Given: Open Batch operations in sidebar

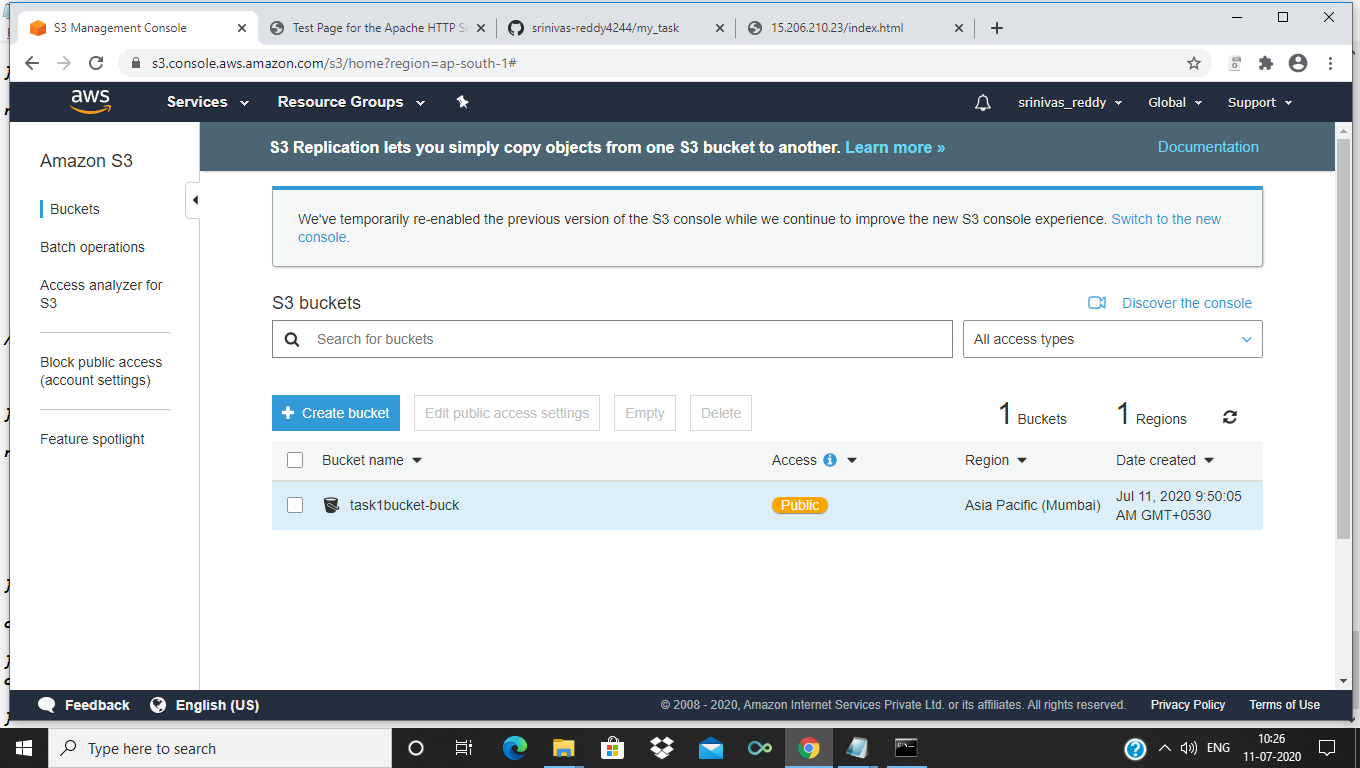Looking at the screenshot, I should 92,247.
